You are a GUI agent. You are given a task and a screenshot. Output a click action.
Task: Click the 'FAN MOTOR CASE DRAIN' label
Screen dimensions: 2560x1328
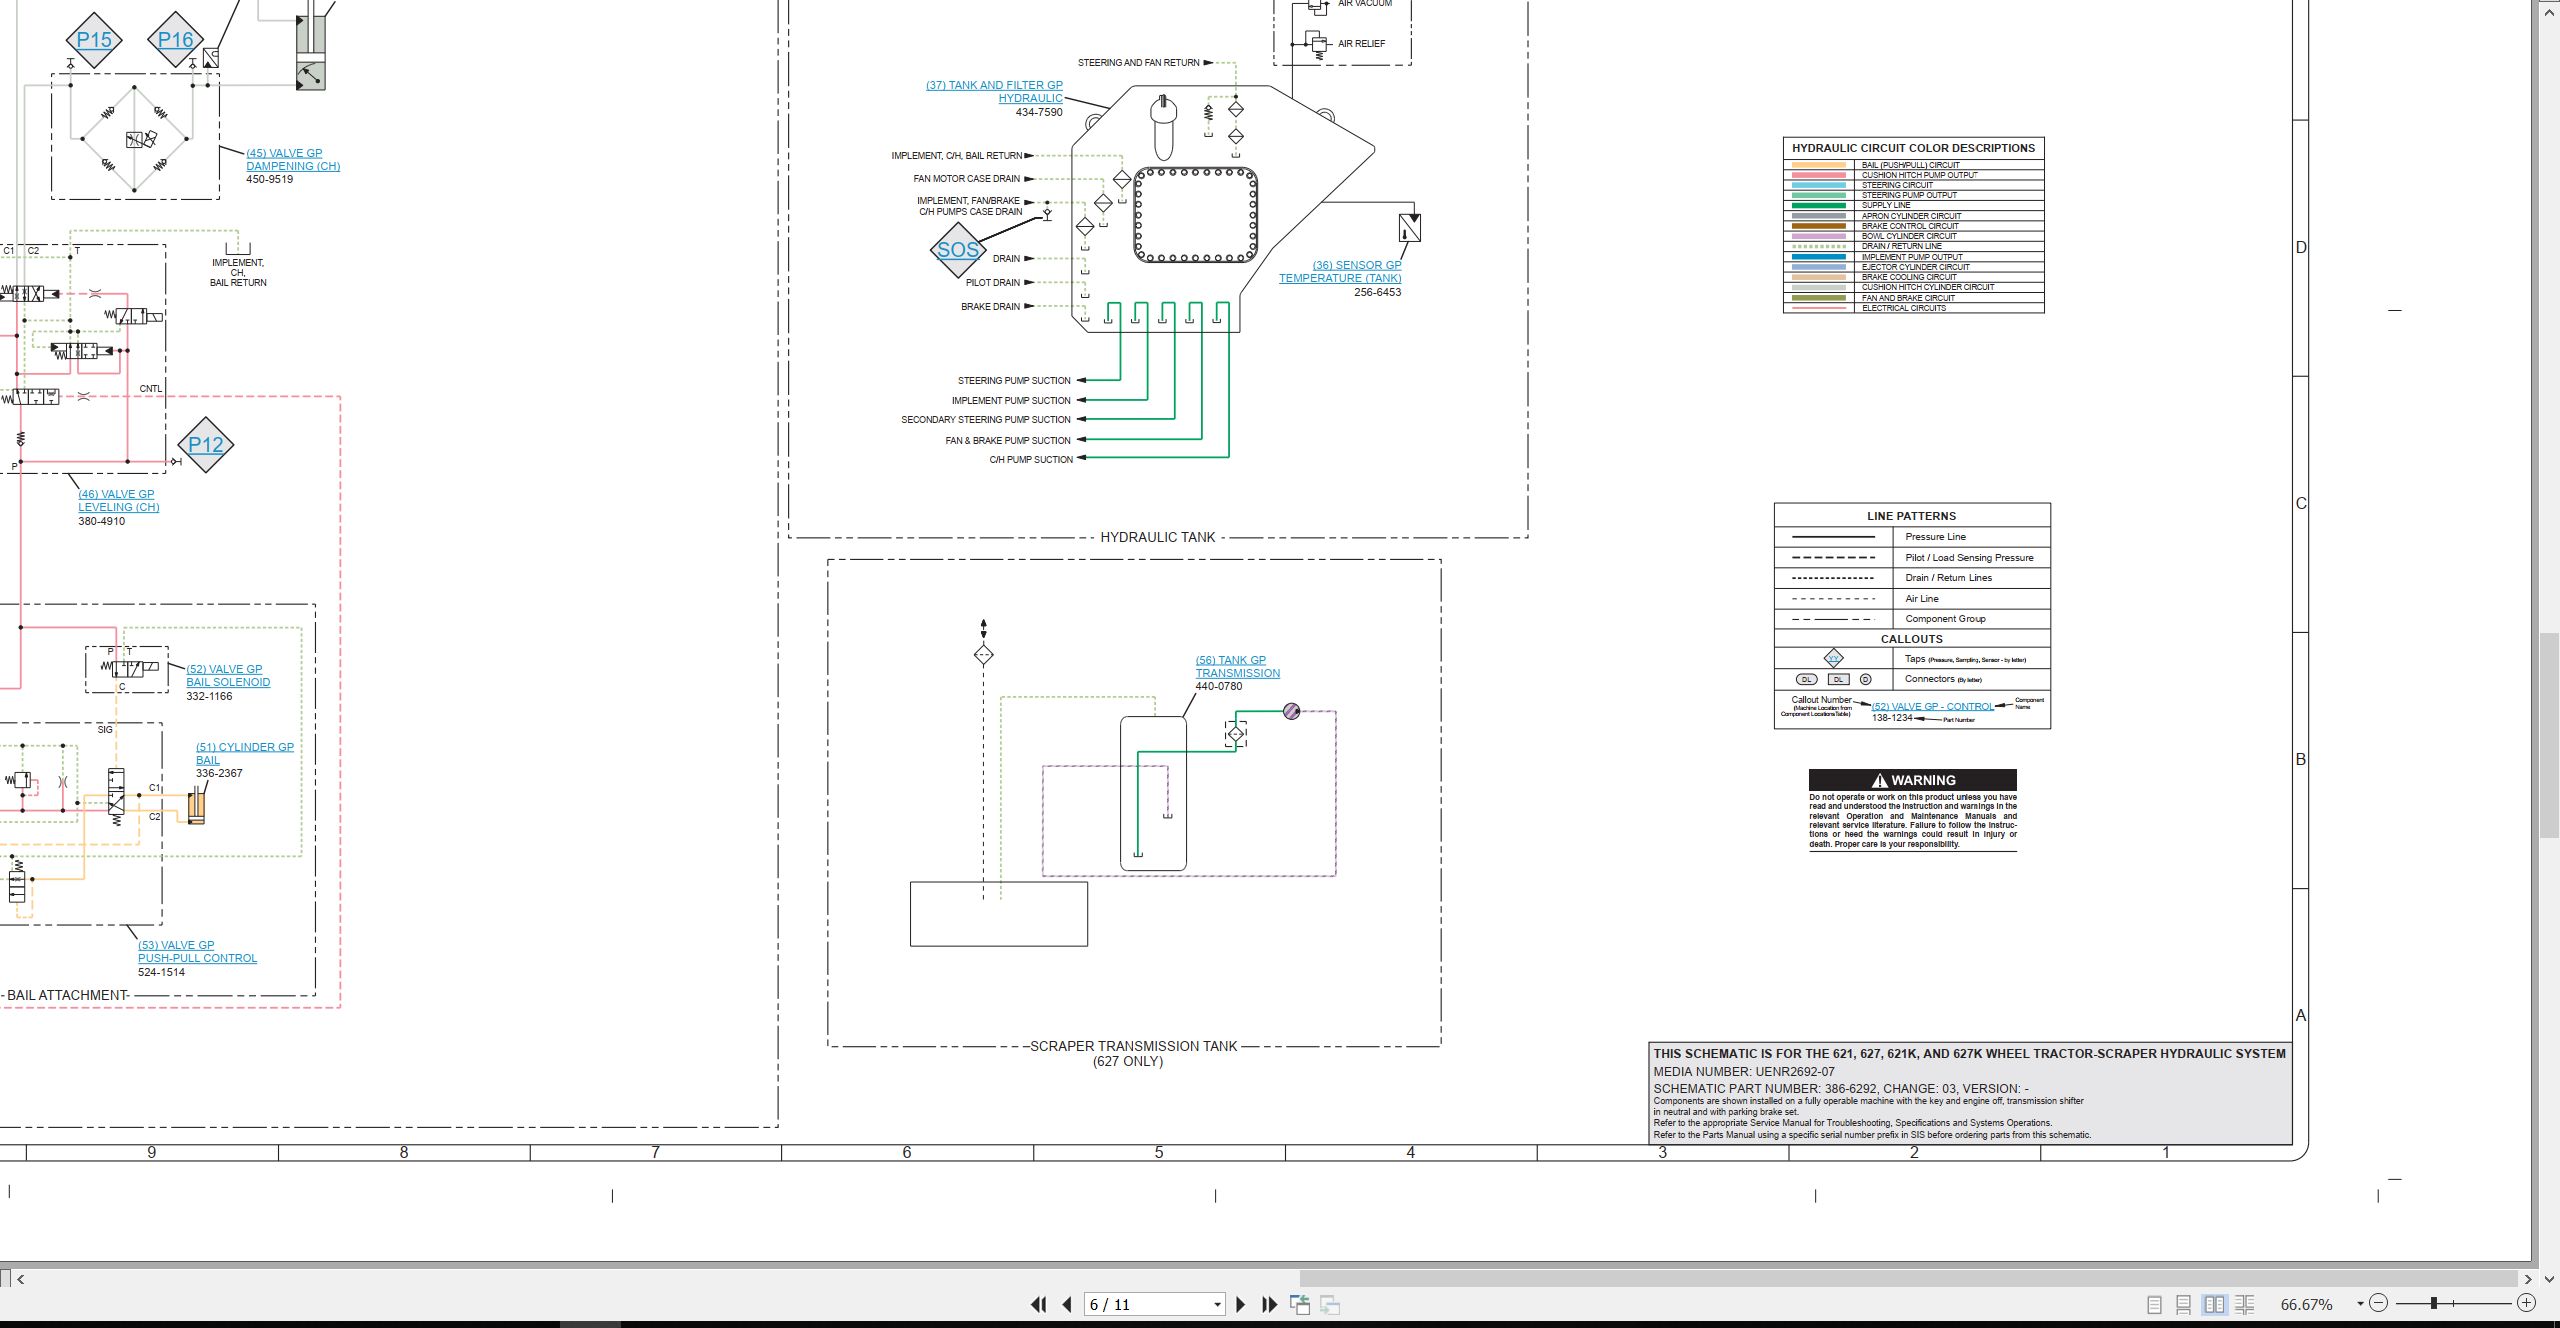[967, 179]
